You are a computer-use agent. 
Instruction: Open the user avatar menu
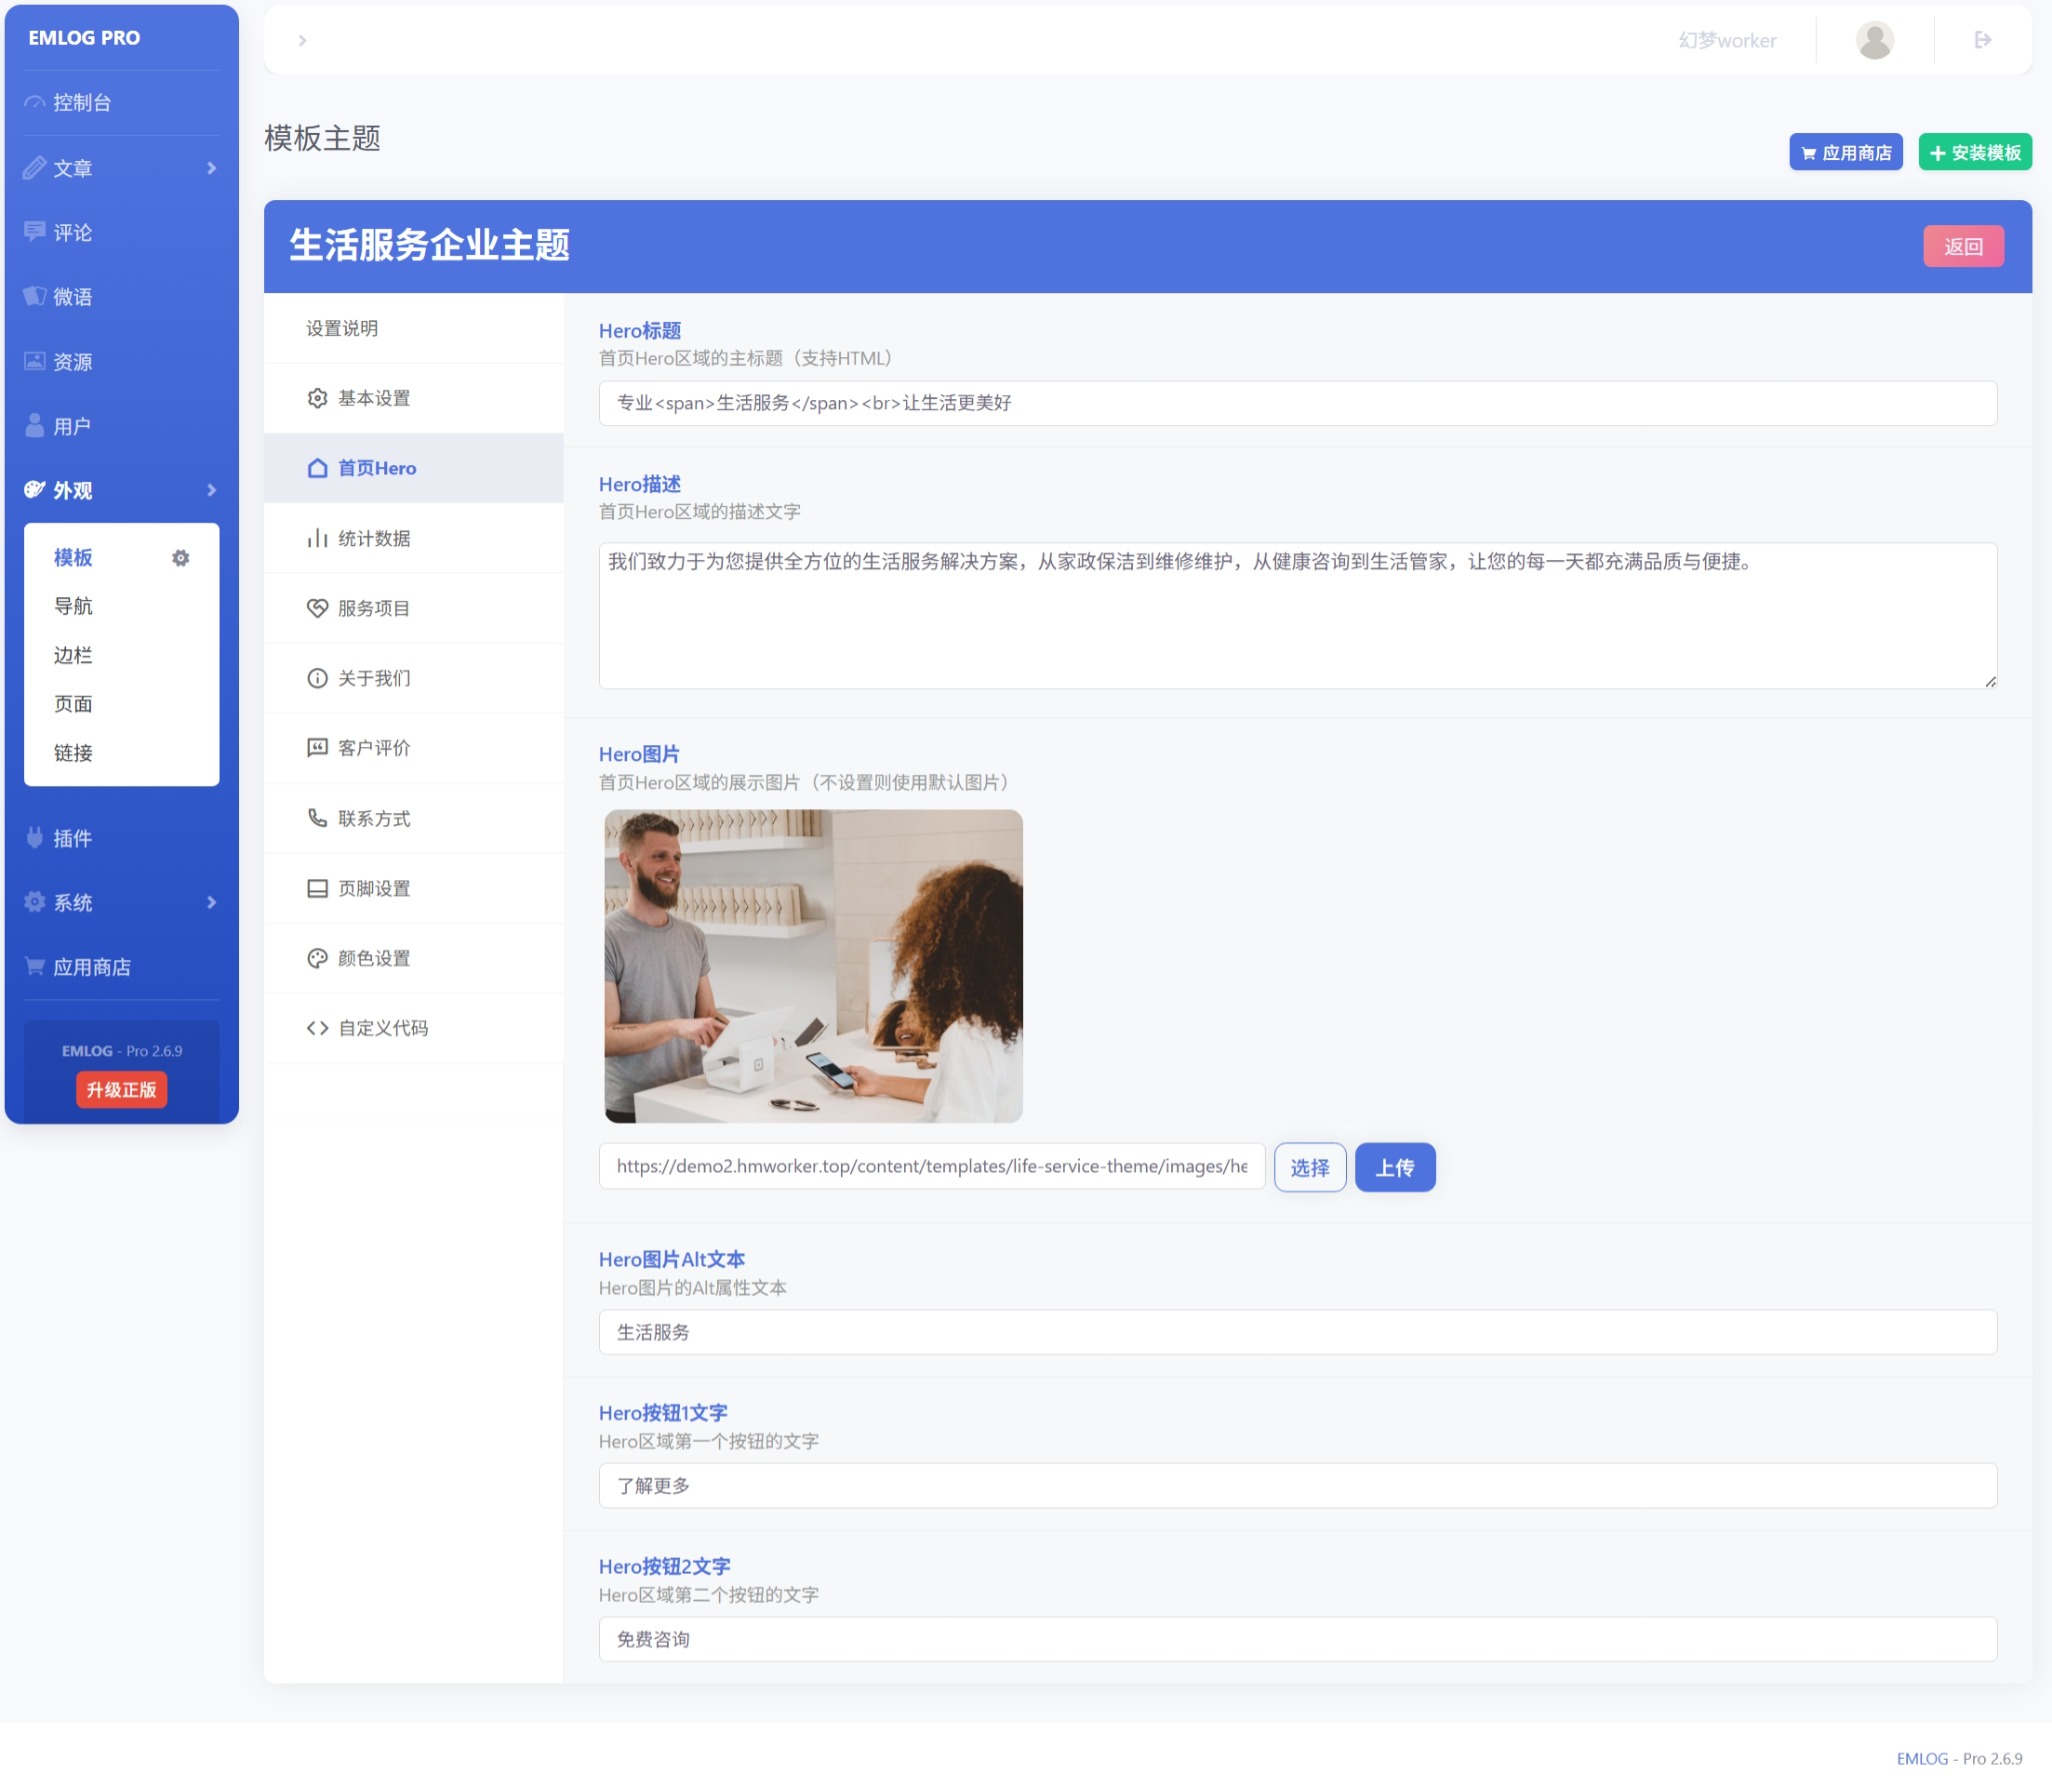(1874, 40)
